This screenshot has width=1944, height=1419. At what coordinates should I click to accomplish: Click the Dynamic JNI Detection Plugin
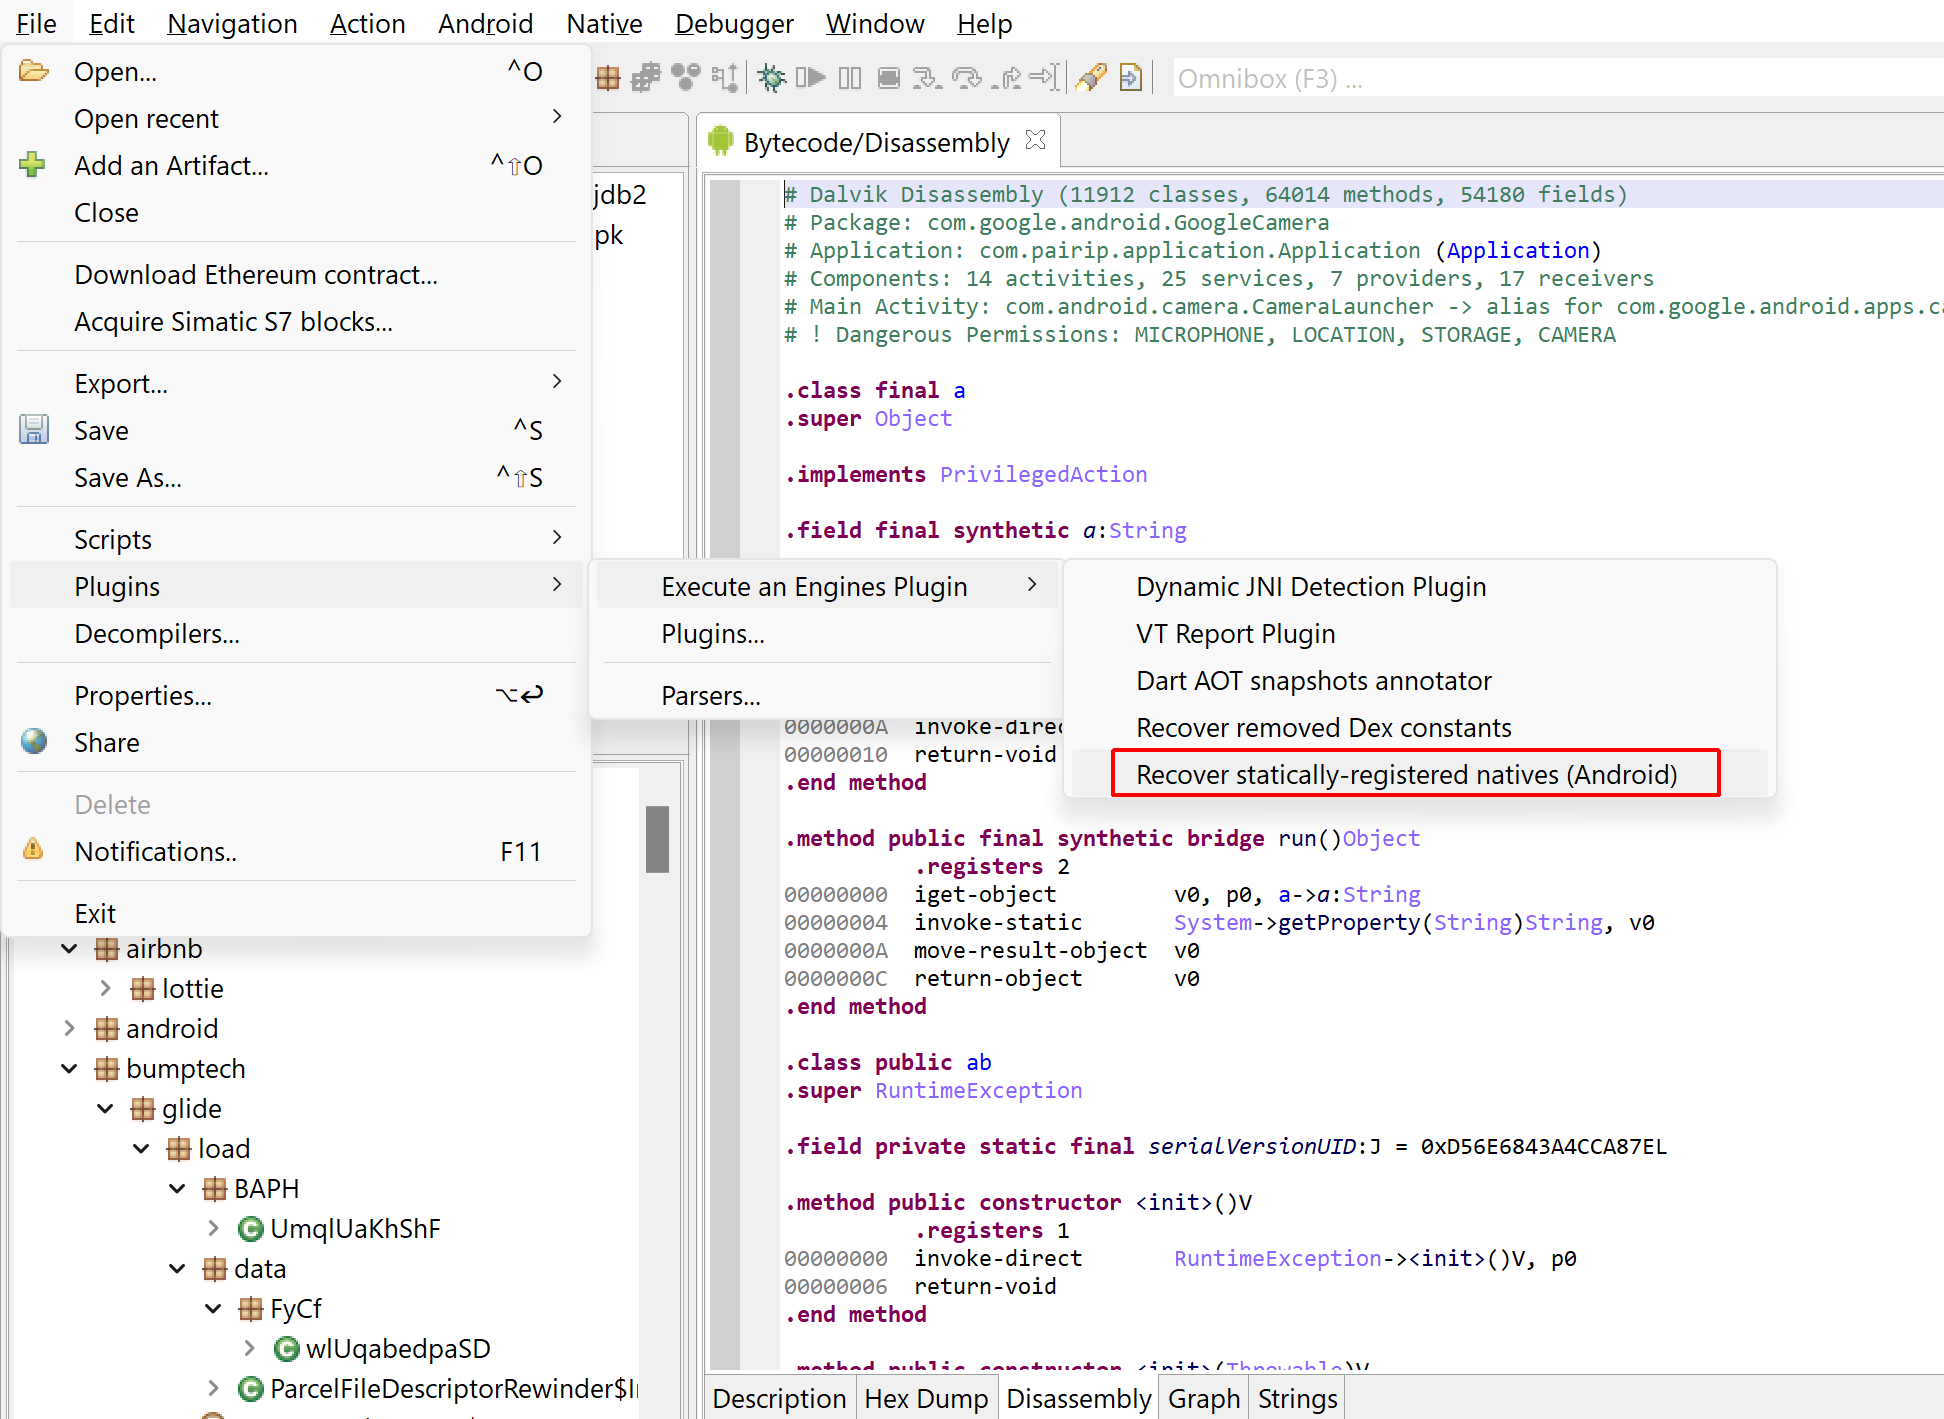coord(1310,587)
